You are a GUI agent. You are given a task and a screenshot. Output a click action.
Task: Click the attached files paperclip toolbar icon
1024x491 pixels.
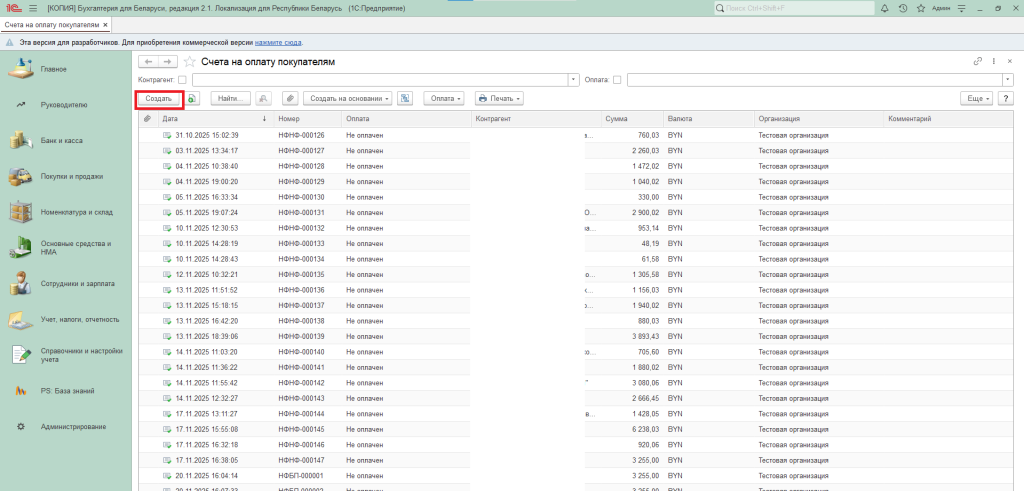(290, 99)
